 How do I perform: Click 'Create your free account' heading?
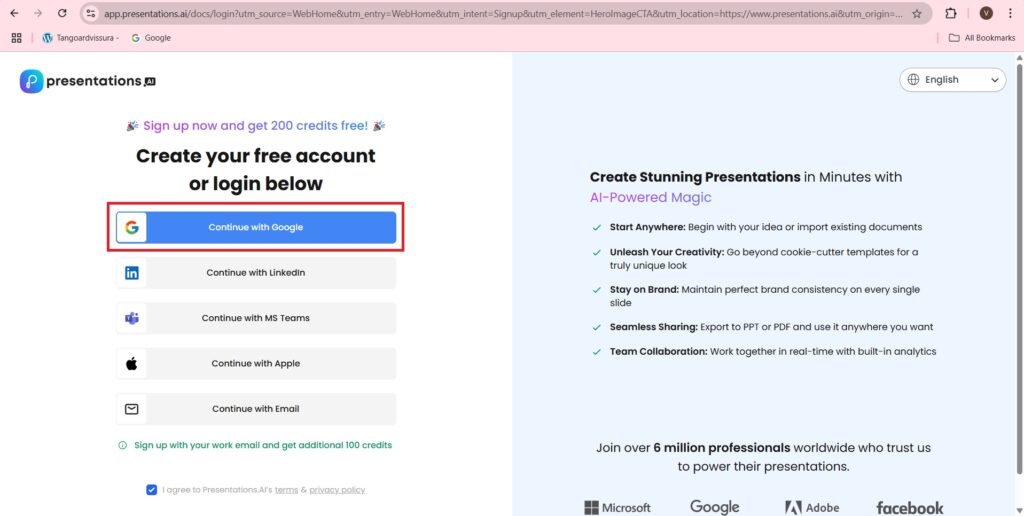click(256, 156)
